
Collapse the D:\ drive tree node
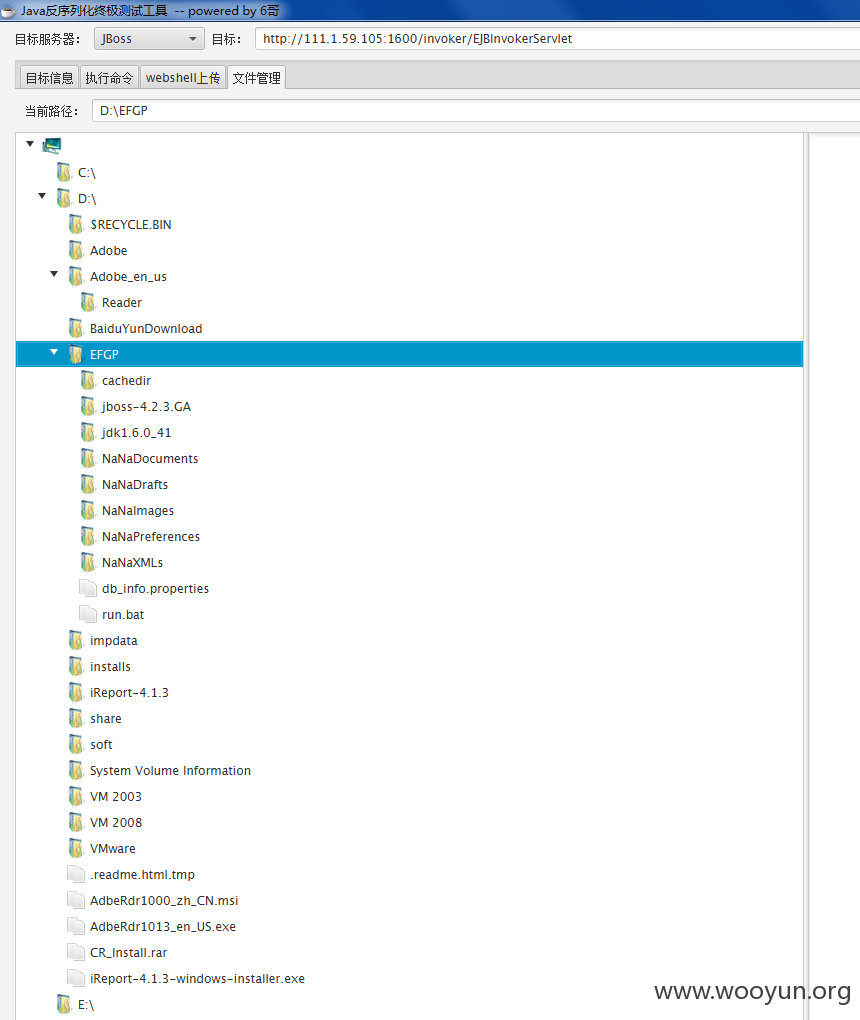(42, 196)
